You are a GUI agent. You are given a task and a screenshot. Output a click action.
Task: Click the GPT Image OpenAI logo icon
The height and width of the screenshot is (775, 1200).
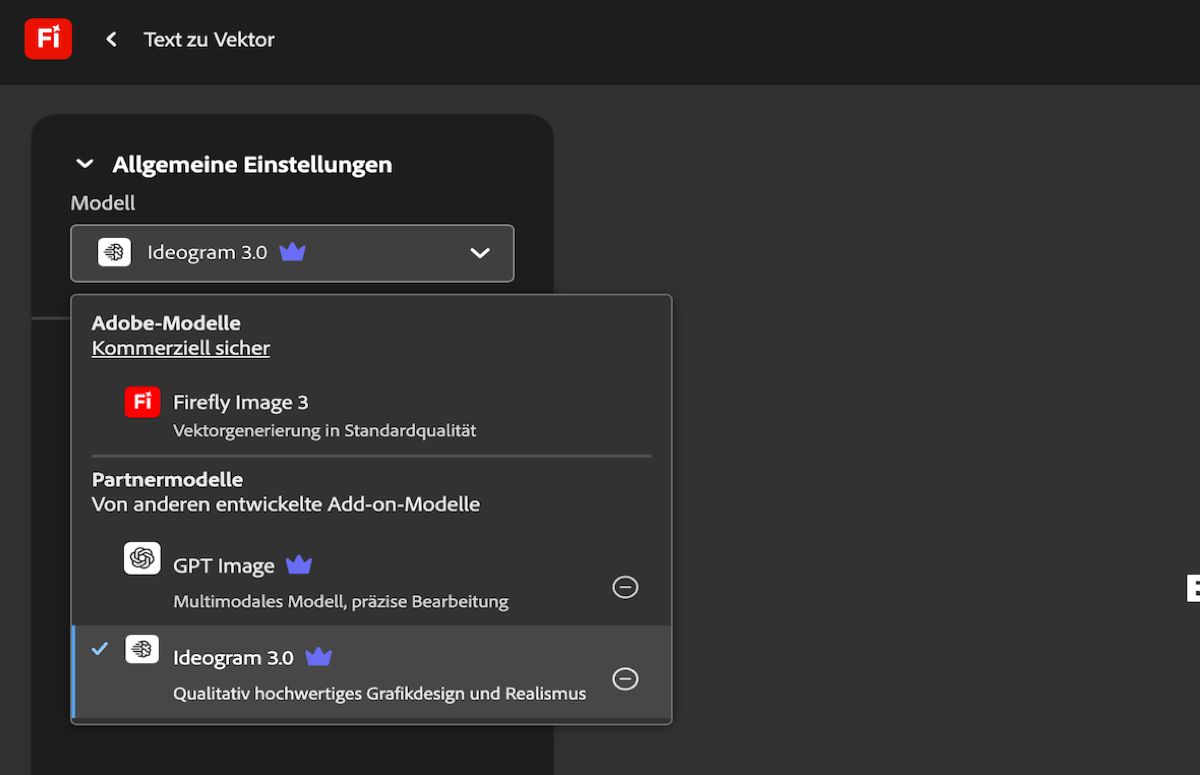(142, 558)
